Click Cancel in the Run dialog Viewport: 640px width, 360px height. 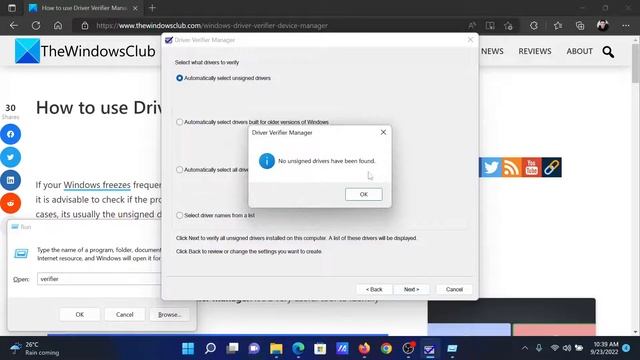coord(124,314)
